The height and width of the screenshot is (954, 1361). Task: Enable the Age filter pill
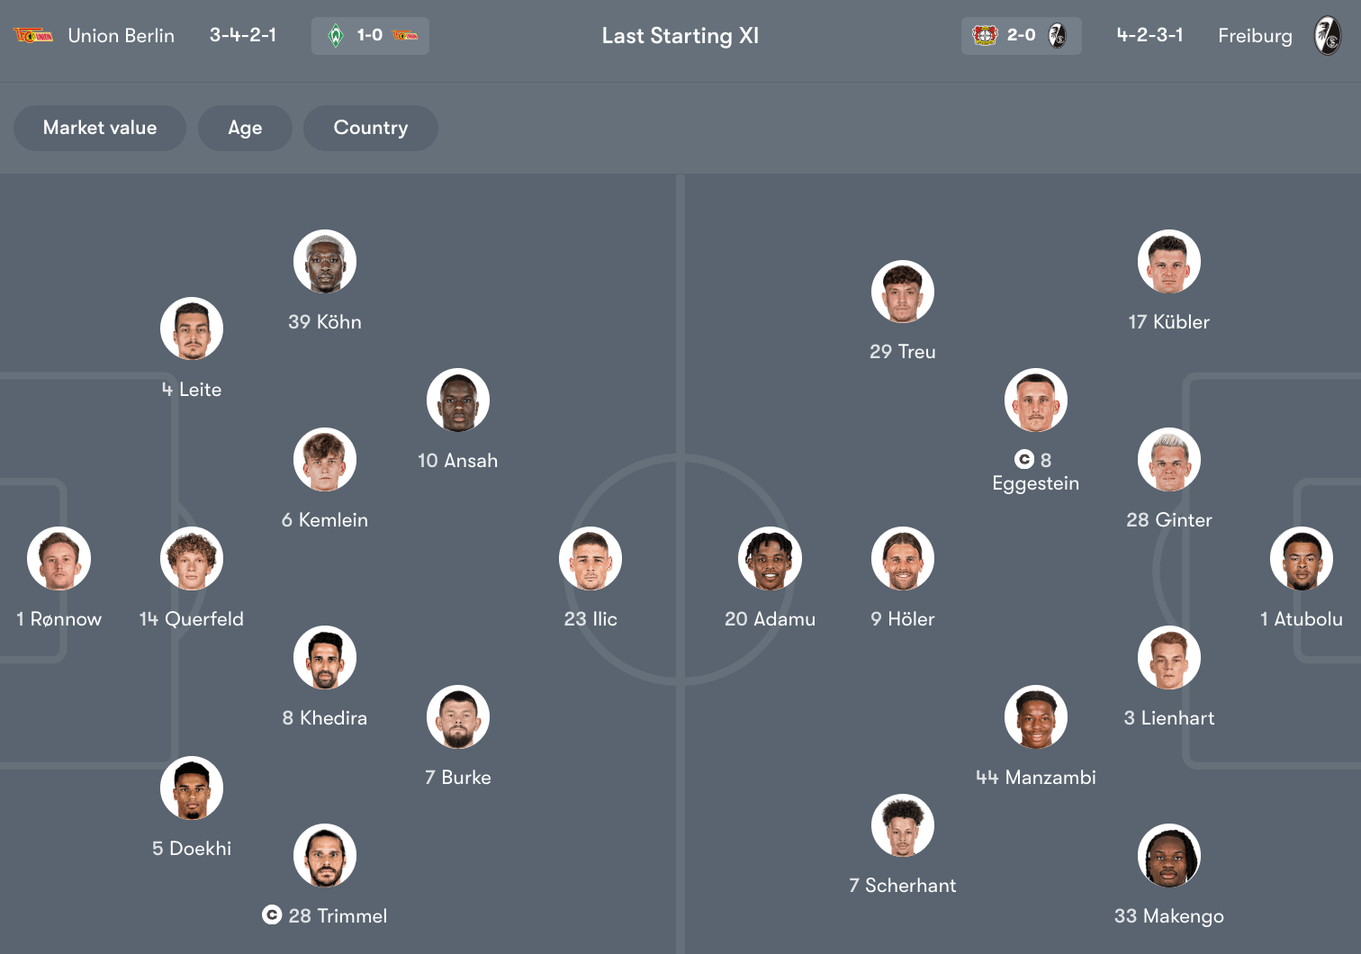pyautogui.click(x=245, y=128)
